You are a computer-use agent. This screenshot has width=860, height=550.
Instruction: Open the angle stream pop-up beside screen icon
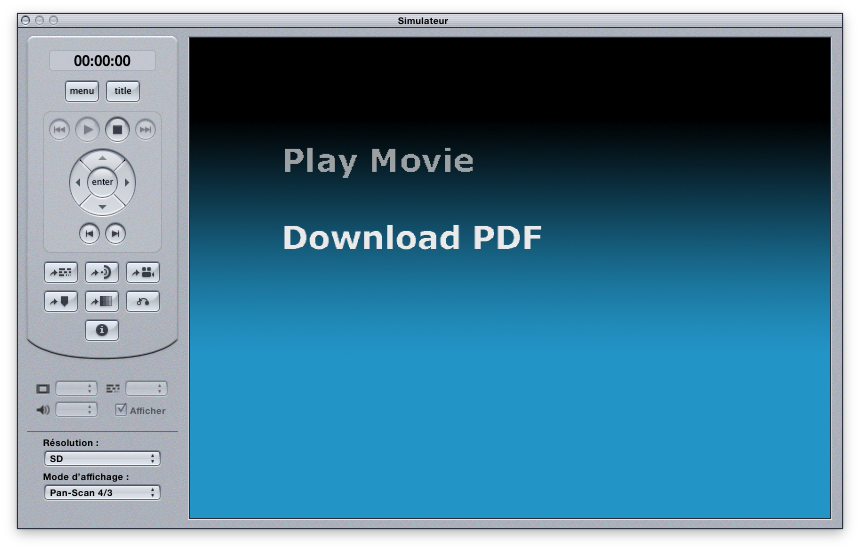pyautogui.click(x=76, y=388)
